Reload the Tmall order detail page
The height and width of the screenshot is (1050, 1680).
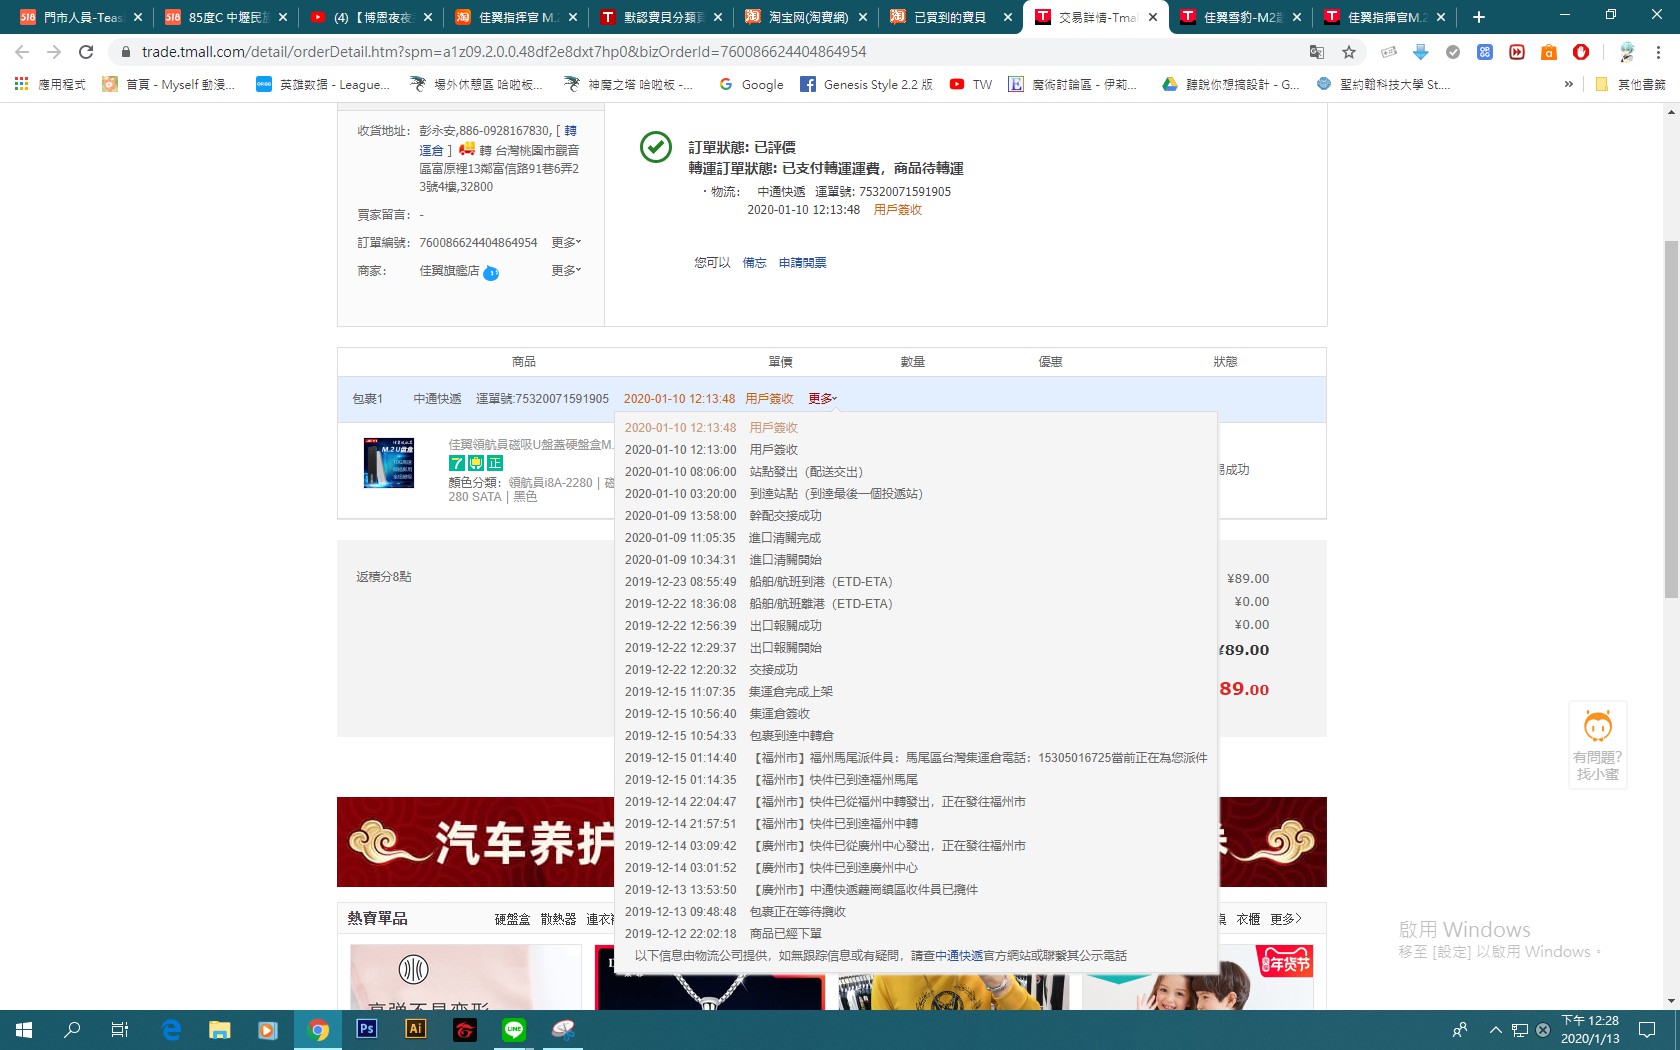coord(86,52)
